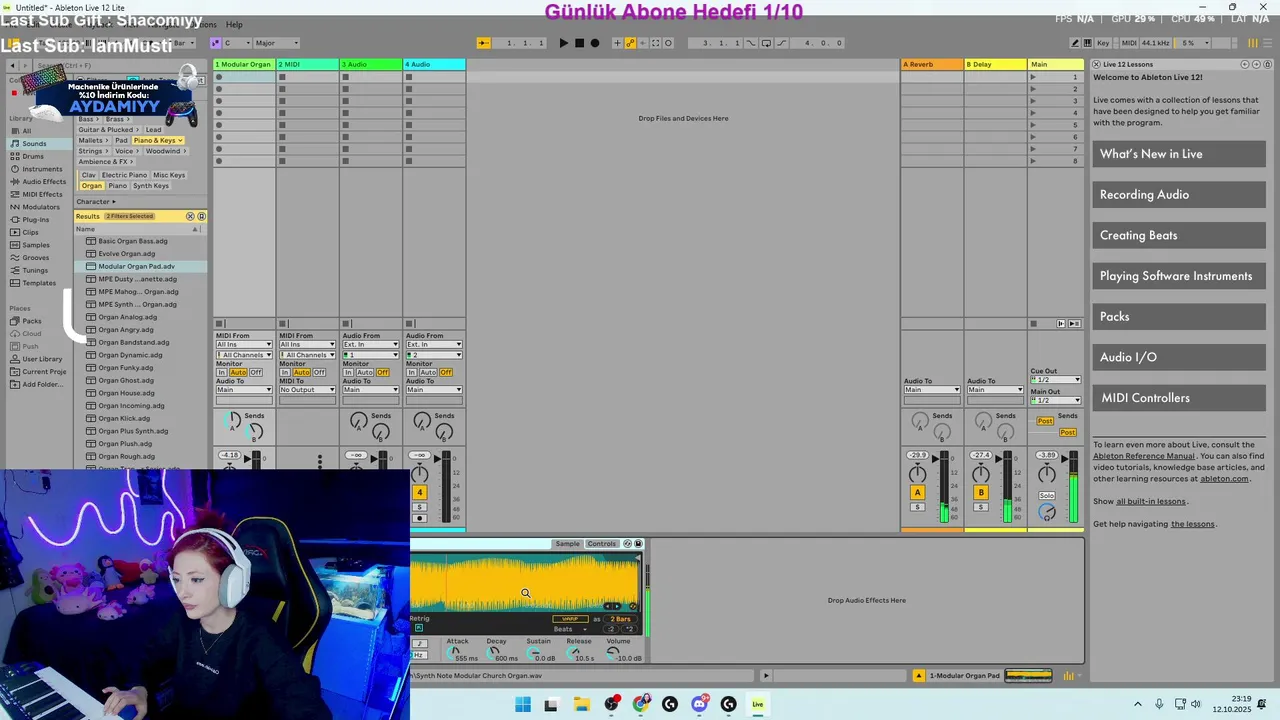Open the Creating Beats lesson
Viewport: 1280px width, 720px height.
[x=1179, y=235]
